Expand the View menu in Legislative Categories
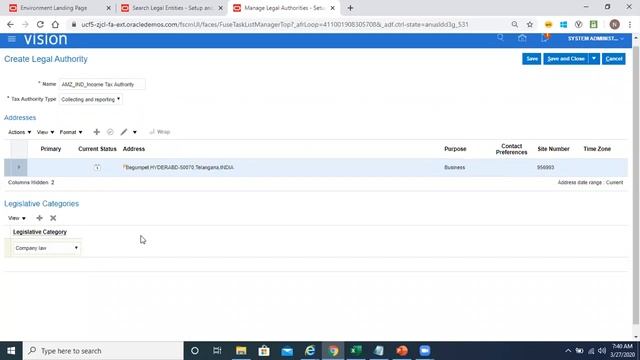This screenshot has width=640, height=360. [17, 218]
